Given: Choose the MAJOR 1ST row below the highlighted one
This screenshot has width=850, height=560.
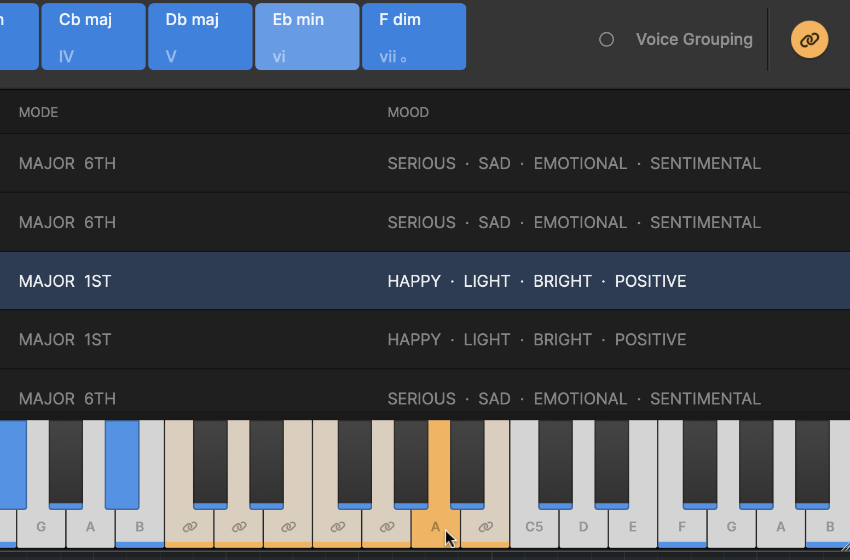Looking at the screenshot, I should click(x=424, y=340).
